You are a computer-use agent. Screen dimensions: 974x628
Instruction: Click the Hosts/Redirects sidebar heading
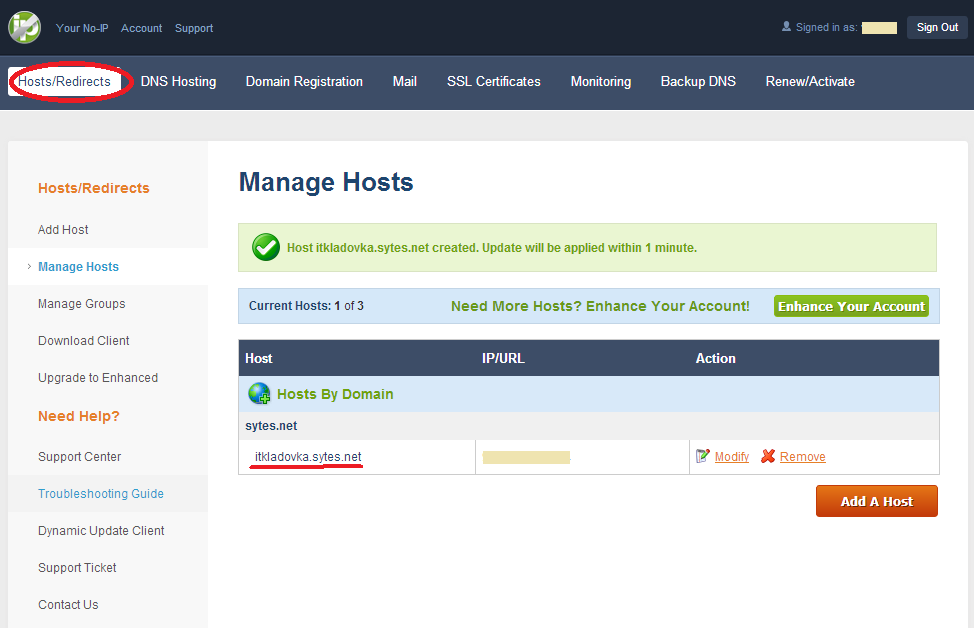click(94, 188)
